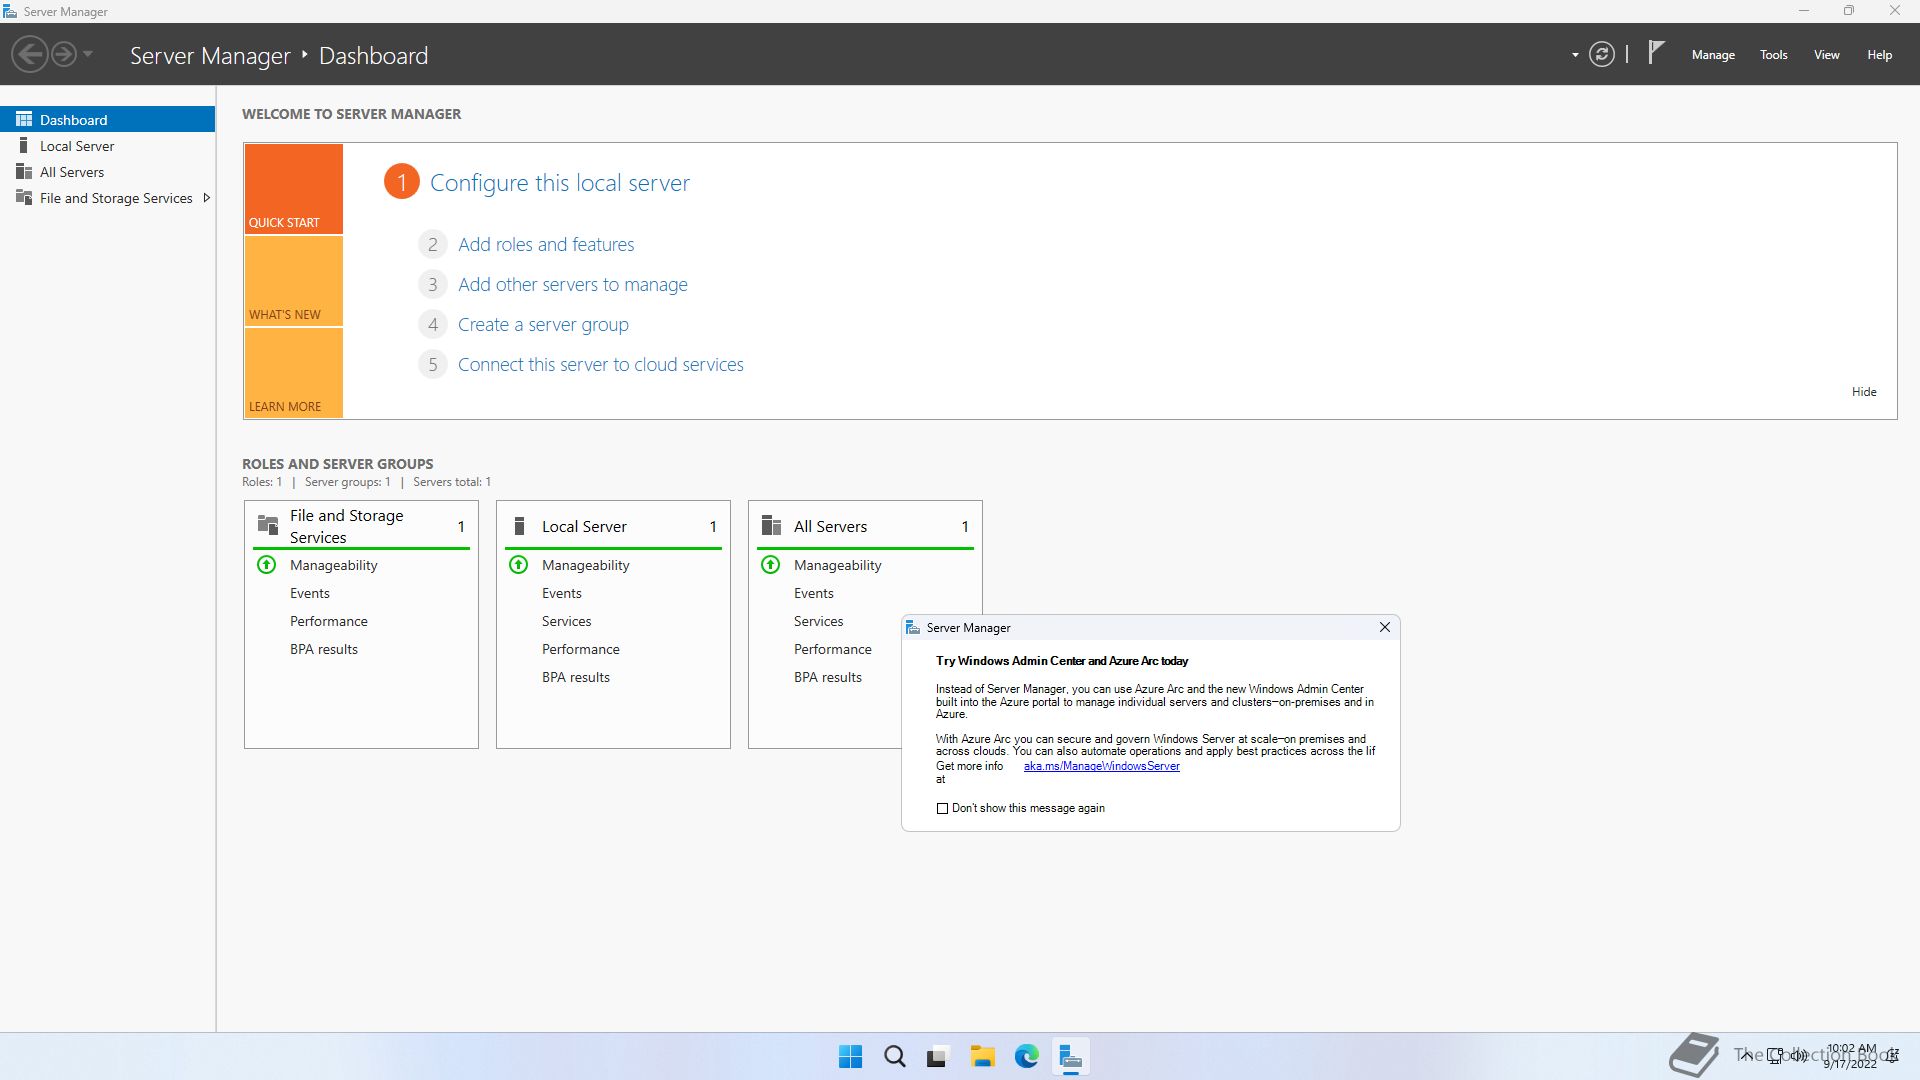Image resolution: width=1920 pixels, height=1080 pixels.
Task: Select Dashboard in the sidebar
Action: [x=108, y=119]
